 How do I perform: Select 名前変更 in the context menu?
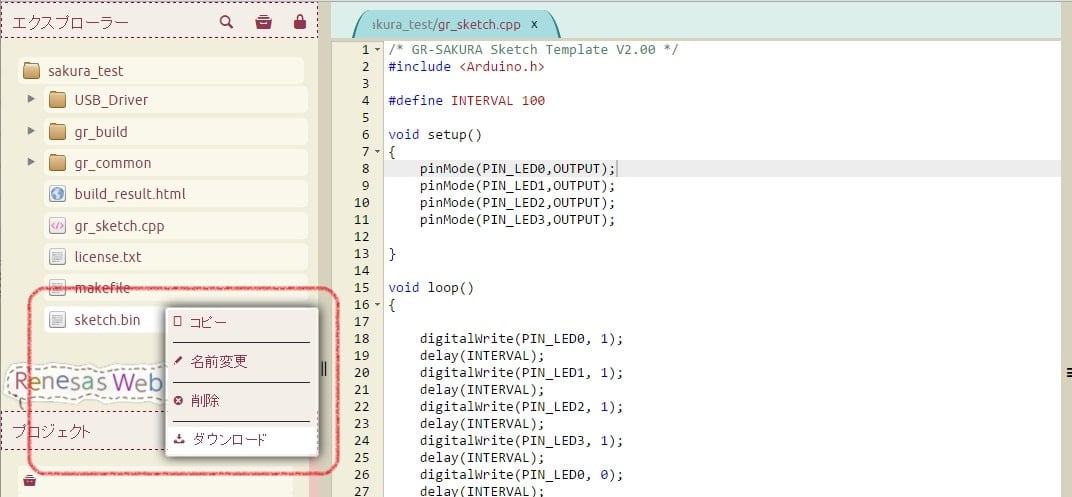point(218,361)
